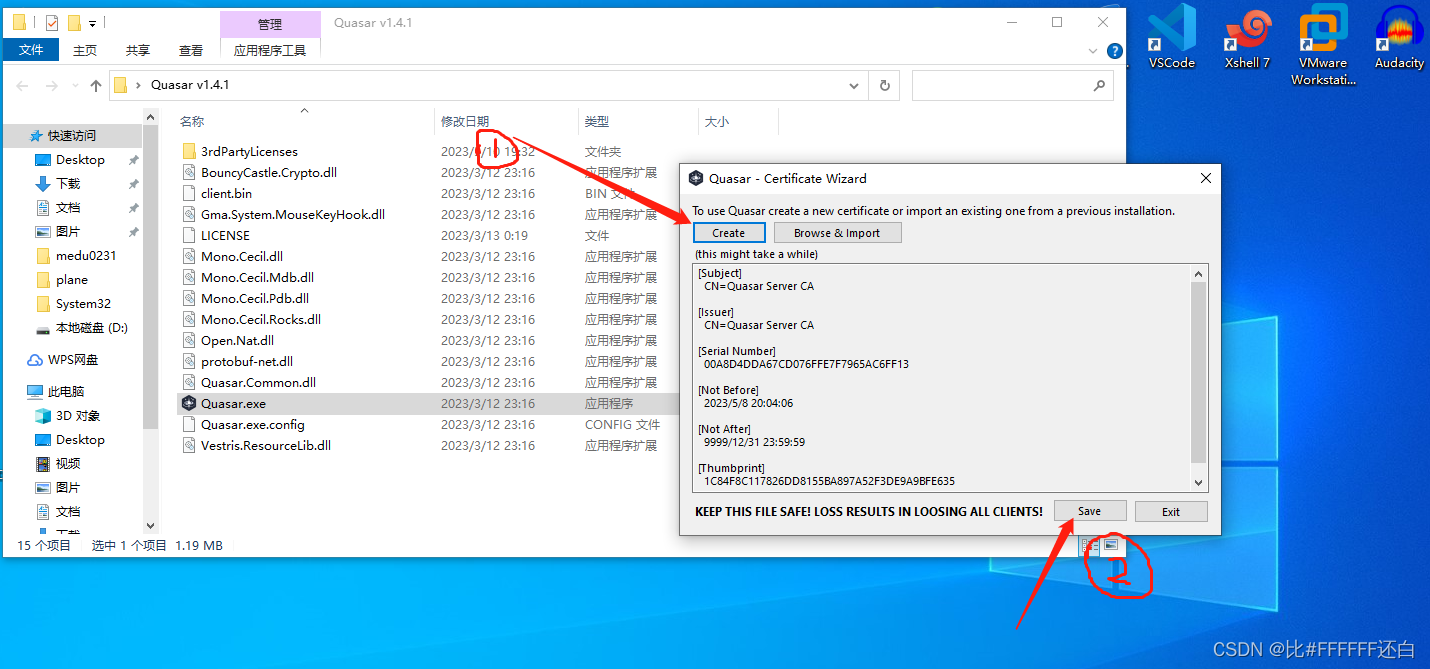Click the Help question mark icon in Explorer
This screenshot has height=669, width=1430.
tap(1115, 50)
